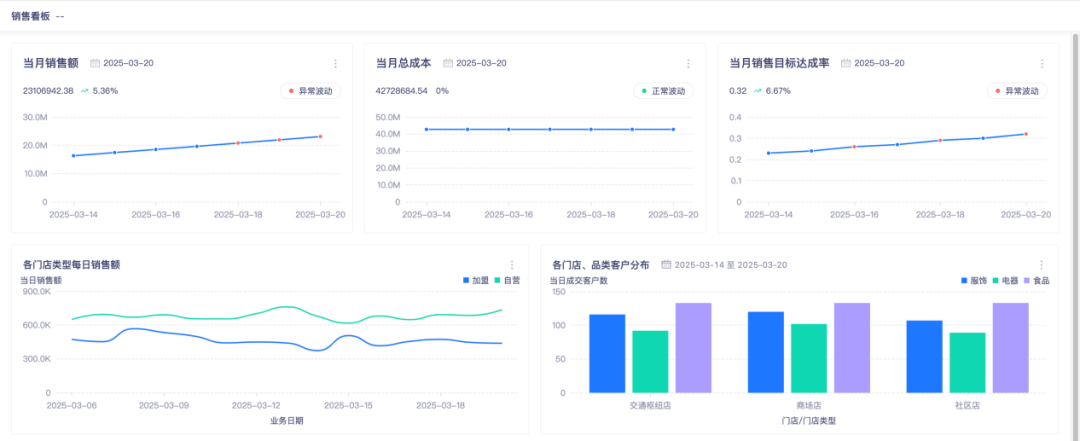Click 电器 green bar for 交通枢纽店
Image resolution: width=1080 pixels, height=441 pixels.
coord(651,362)
